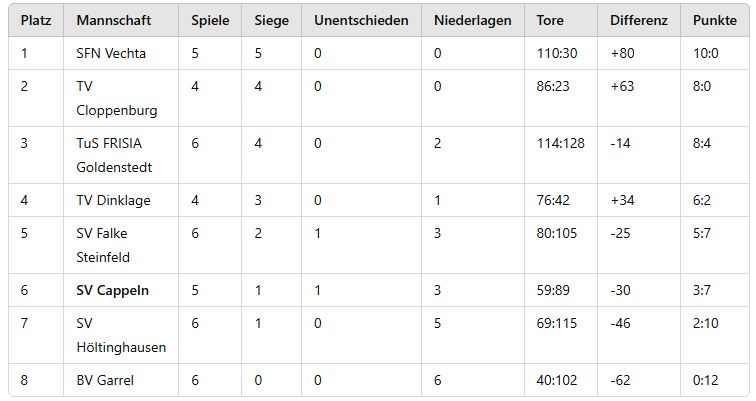Select the SFN Vechta team name
756x401 pixels.
coord(111,53)
